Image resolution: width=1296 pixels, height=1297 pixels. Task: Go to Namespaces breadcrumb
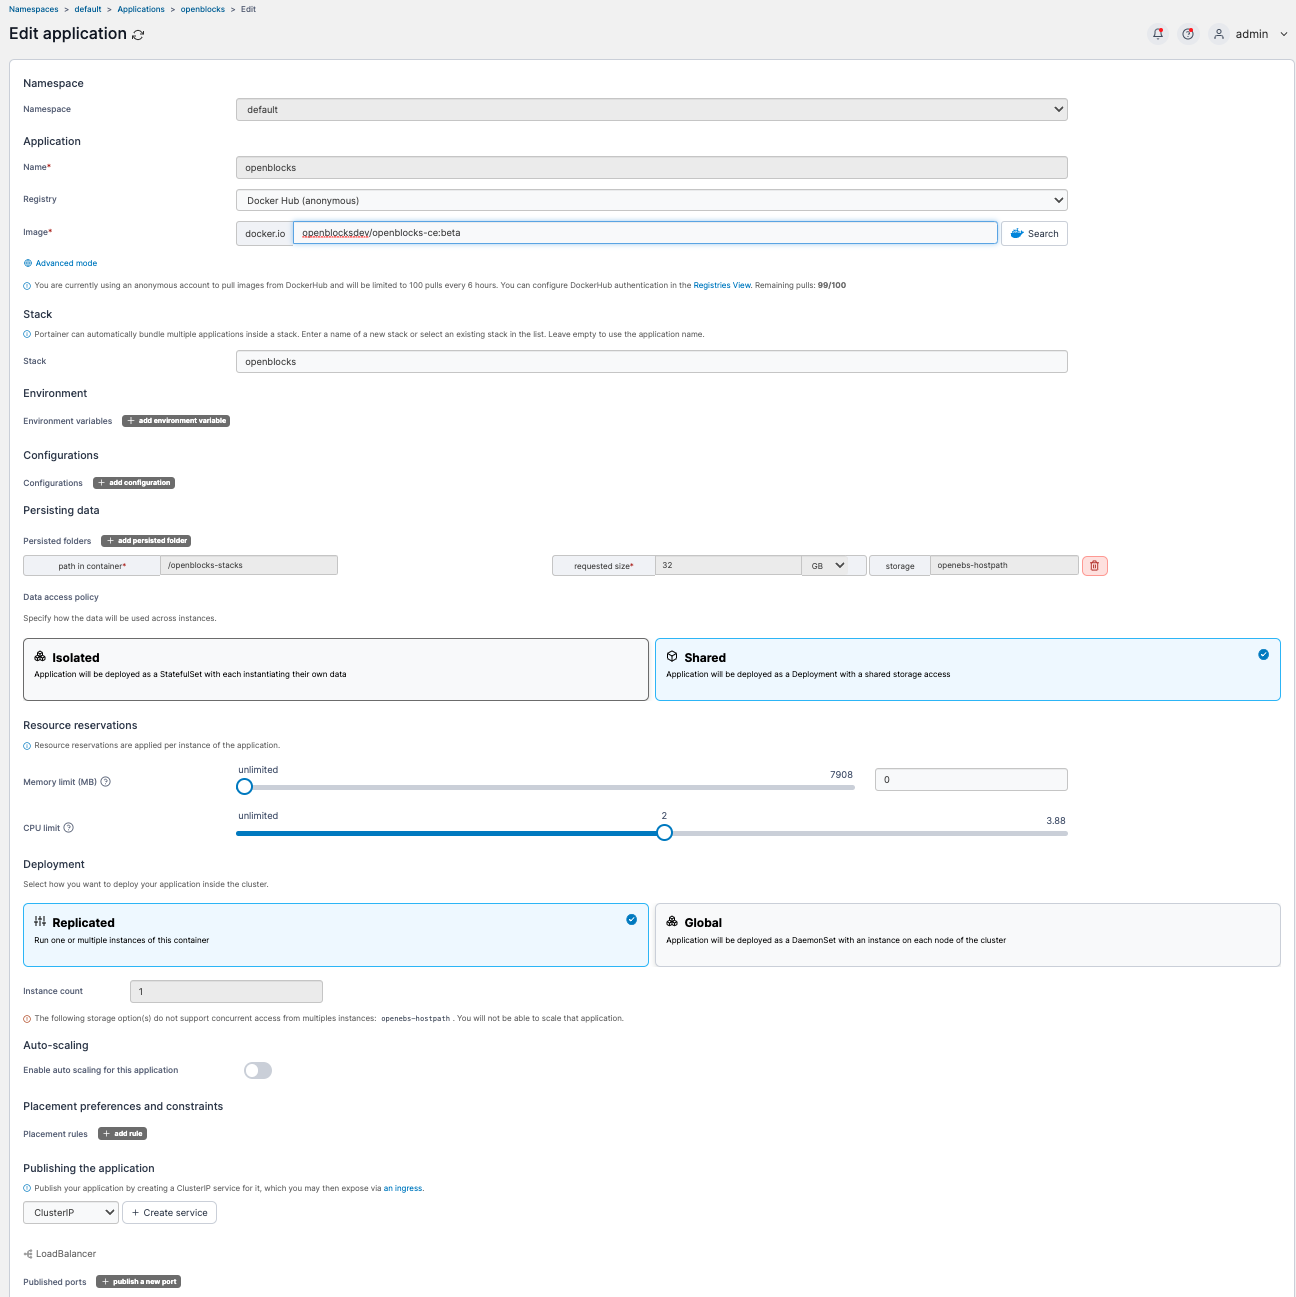point(34,9)
